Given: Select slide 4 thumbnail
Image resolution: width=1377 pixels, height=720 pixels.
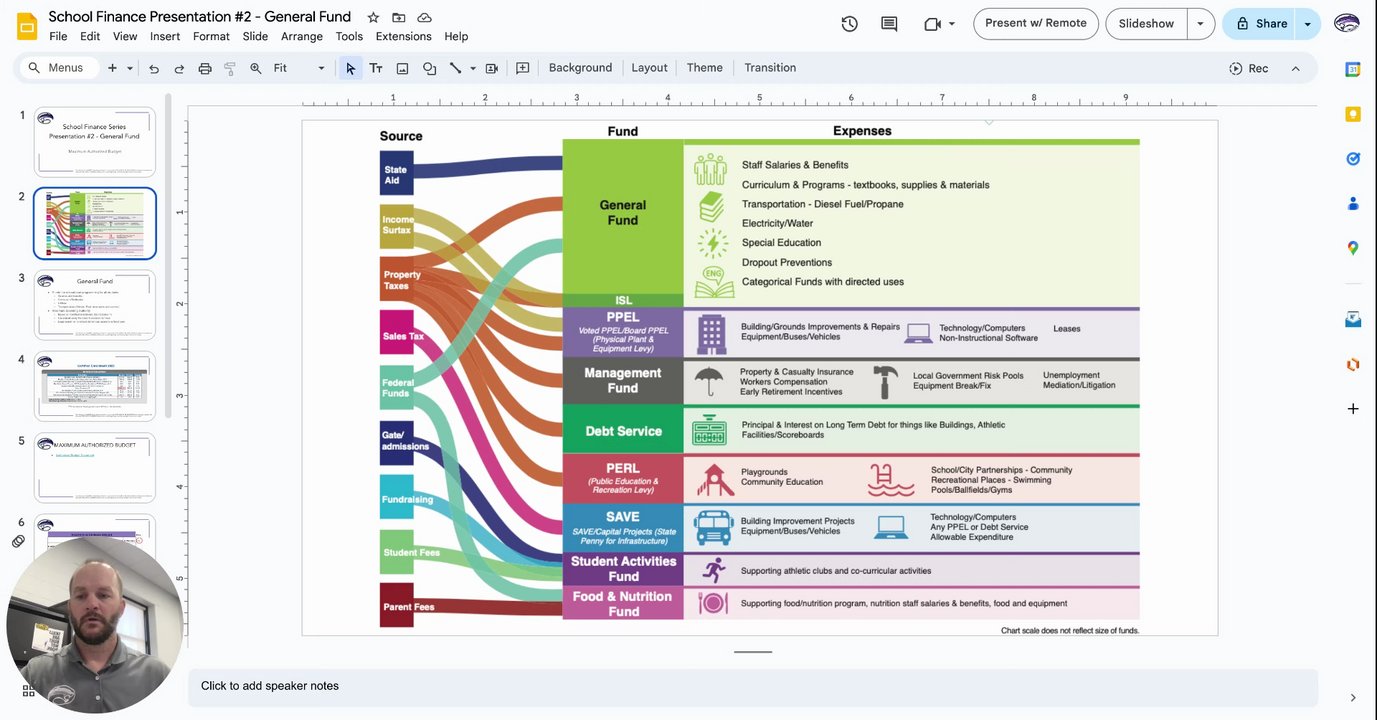Looking at the screenshot, I should pyautogui.click(x=95, y=387).
